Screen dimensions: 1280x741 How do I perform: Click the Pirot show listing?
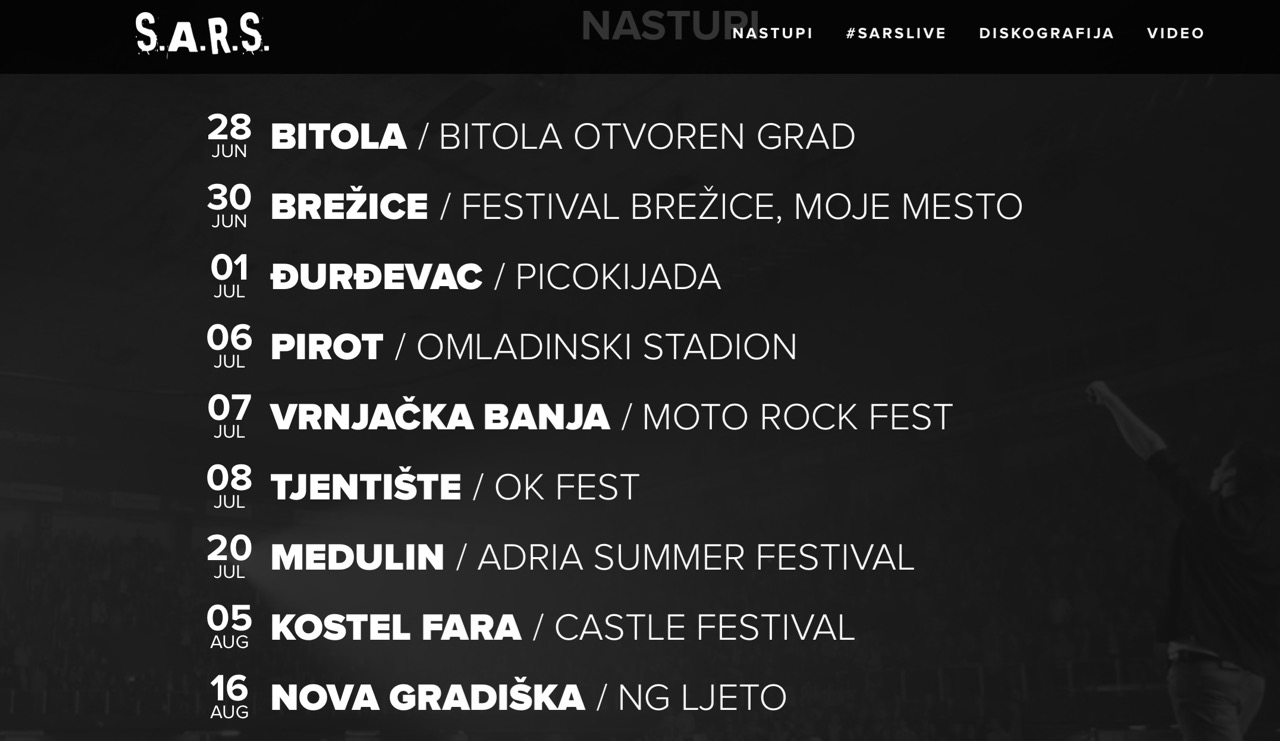click(327, 347)
